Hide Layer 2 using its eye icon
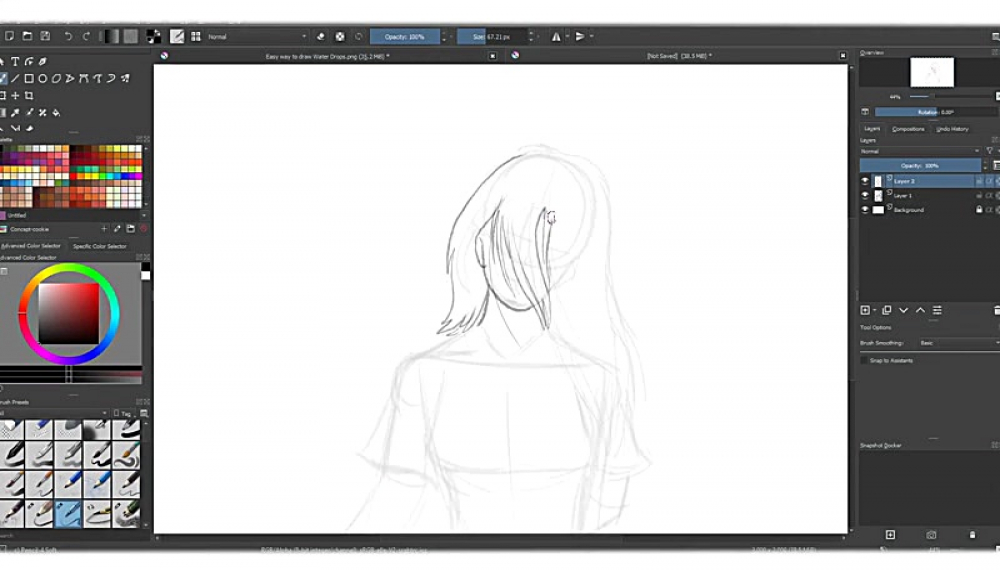This screenshot has width=1000, height=570. 866,181
